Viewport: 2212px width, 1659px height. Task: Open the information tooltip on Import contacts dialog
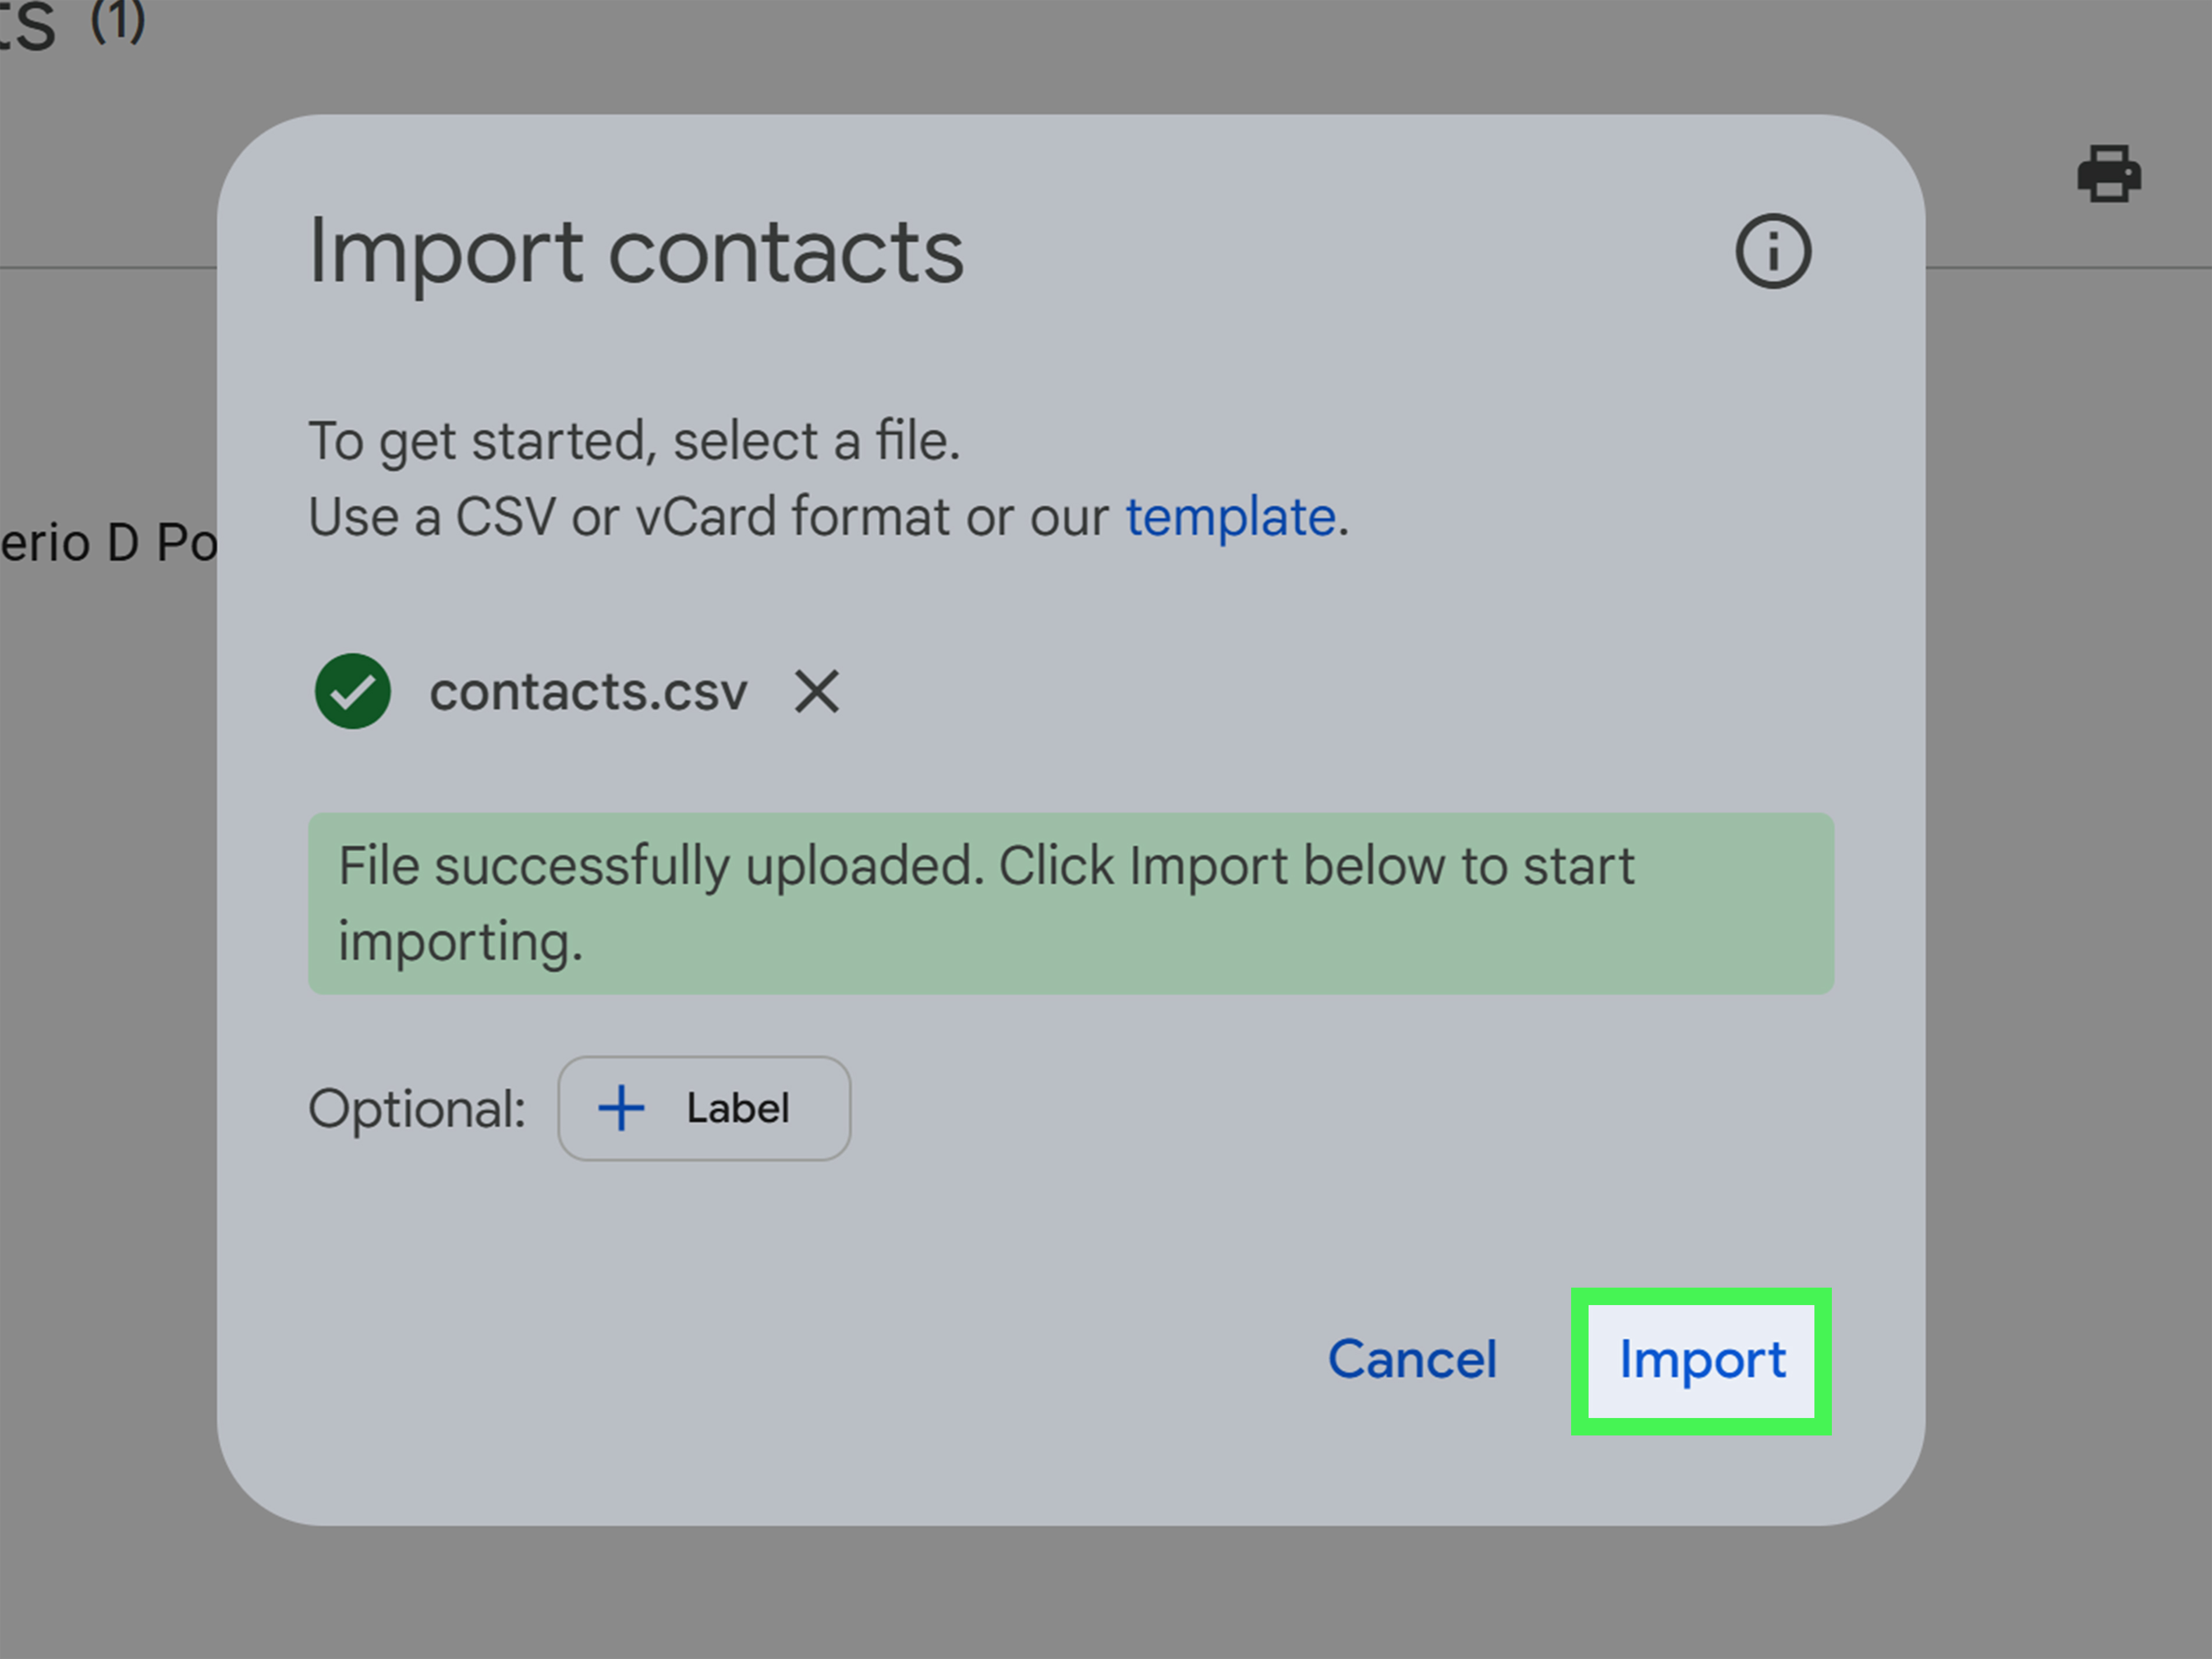[1774, 252]
